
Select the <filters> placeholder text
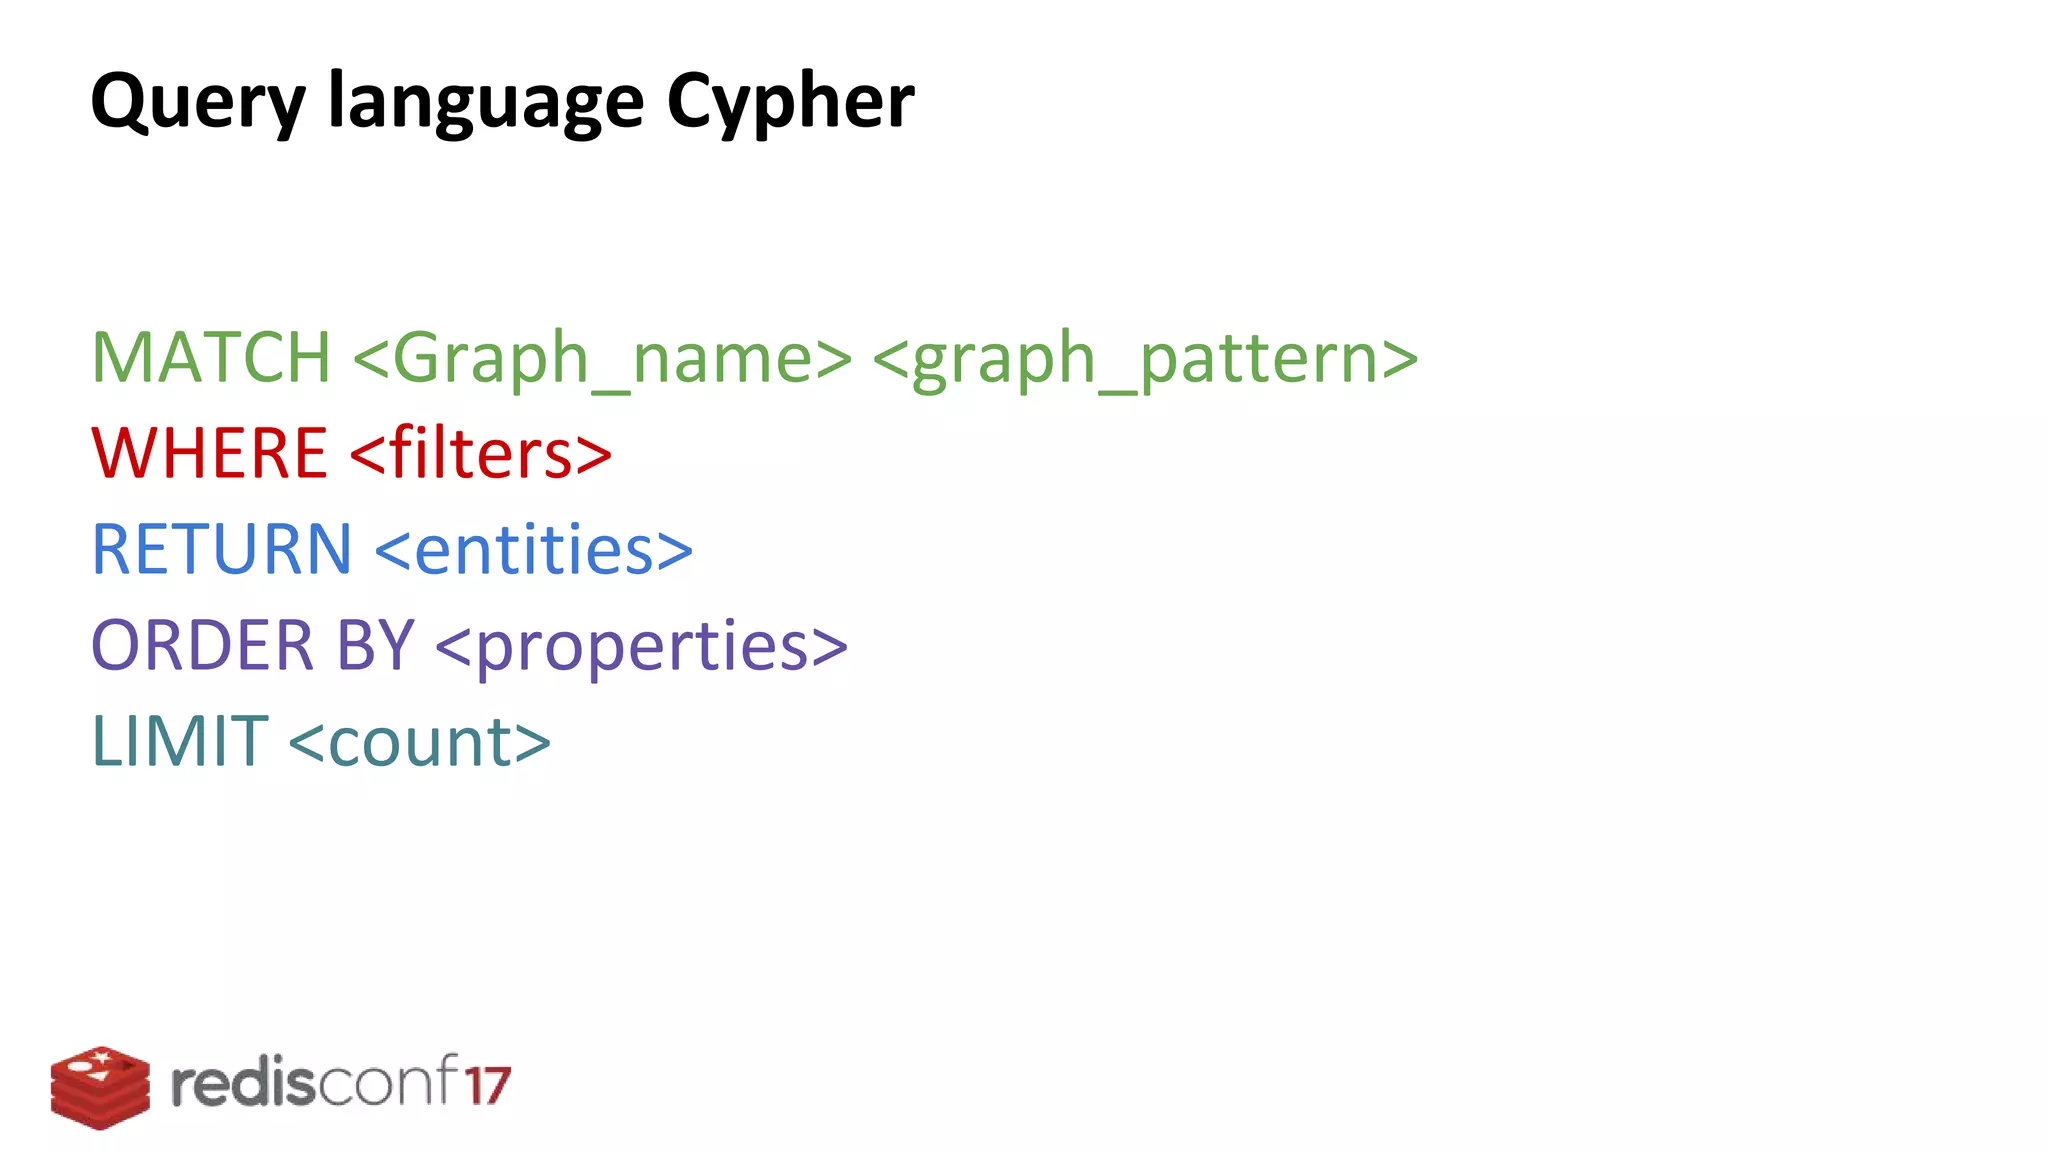pyautogui.click(x=481, y=453)
